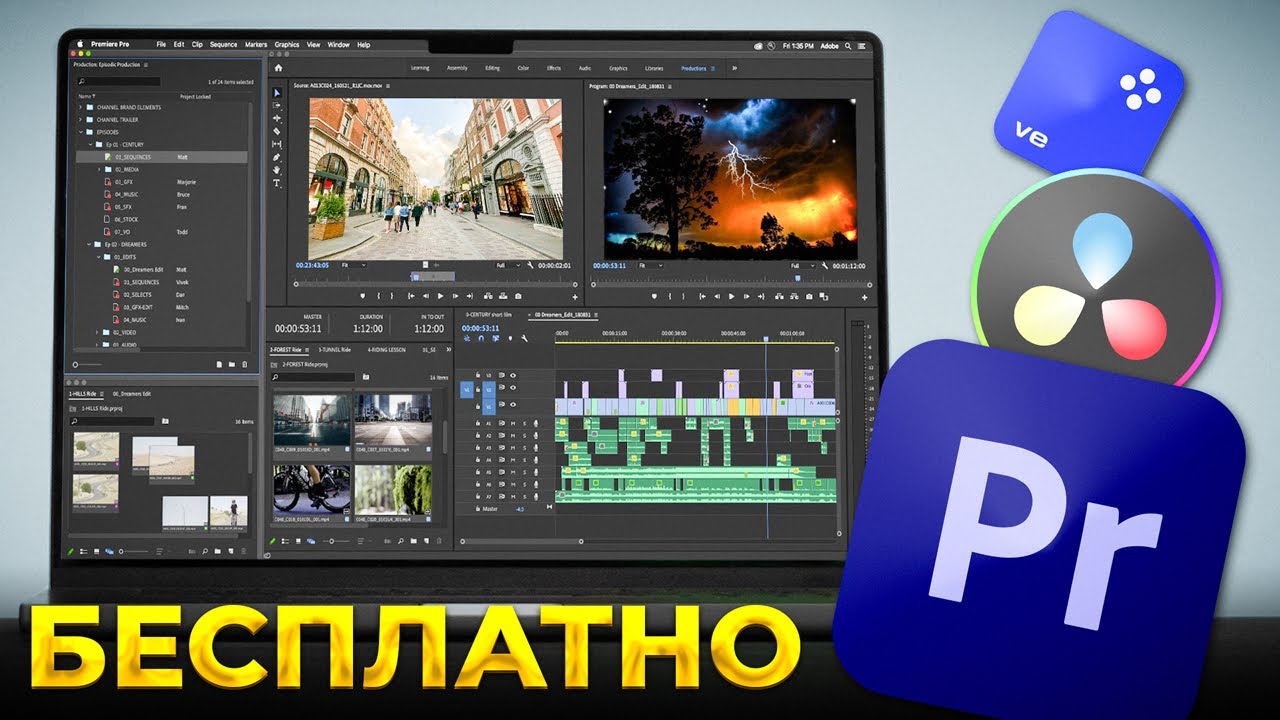Open the Sequence menu
This screenshot has height=720, width=1280.
pyautogui.click(x=223, y=45)
